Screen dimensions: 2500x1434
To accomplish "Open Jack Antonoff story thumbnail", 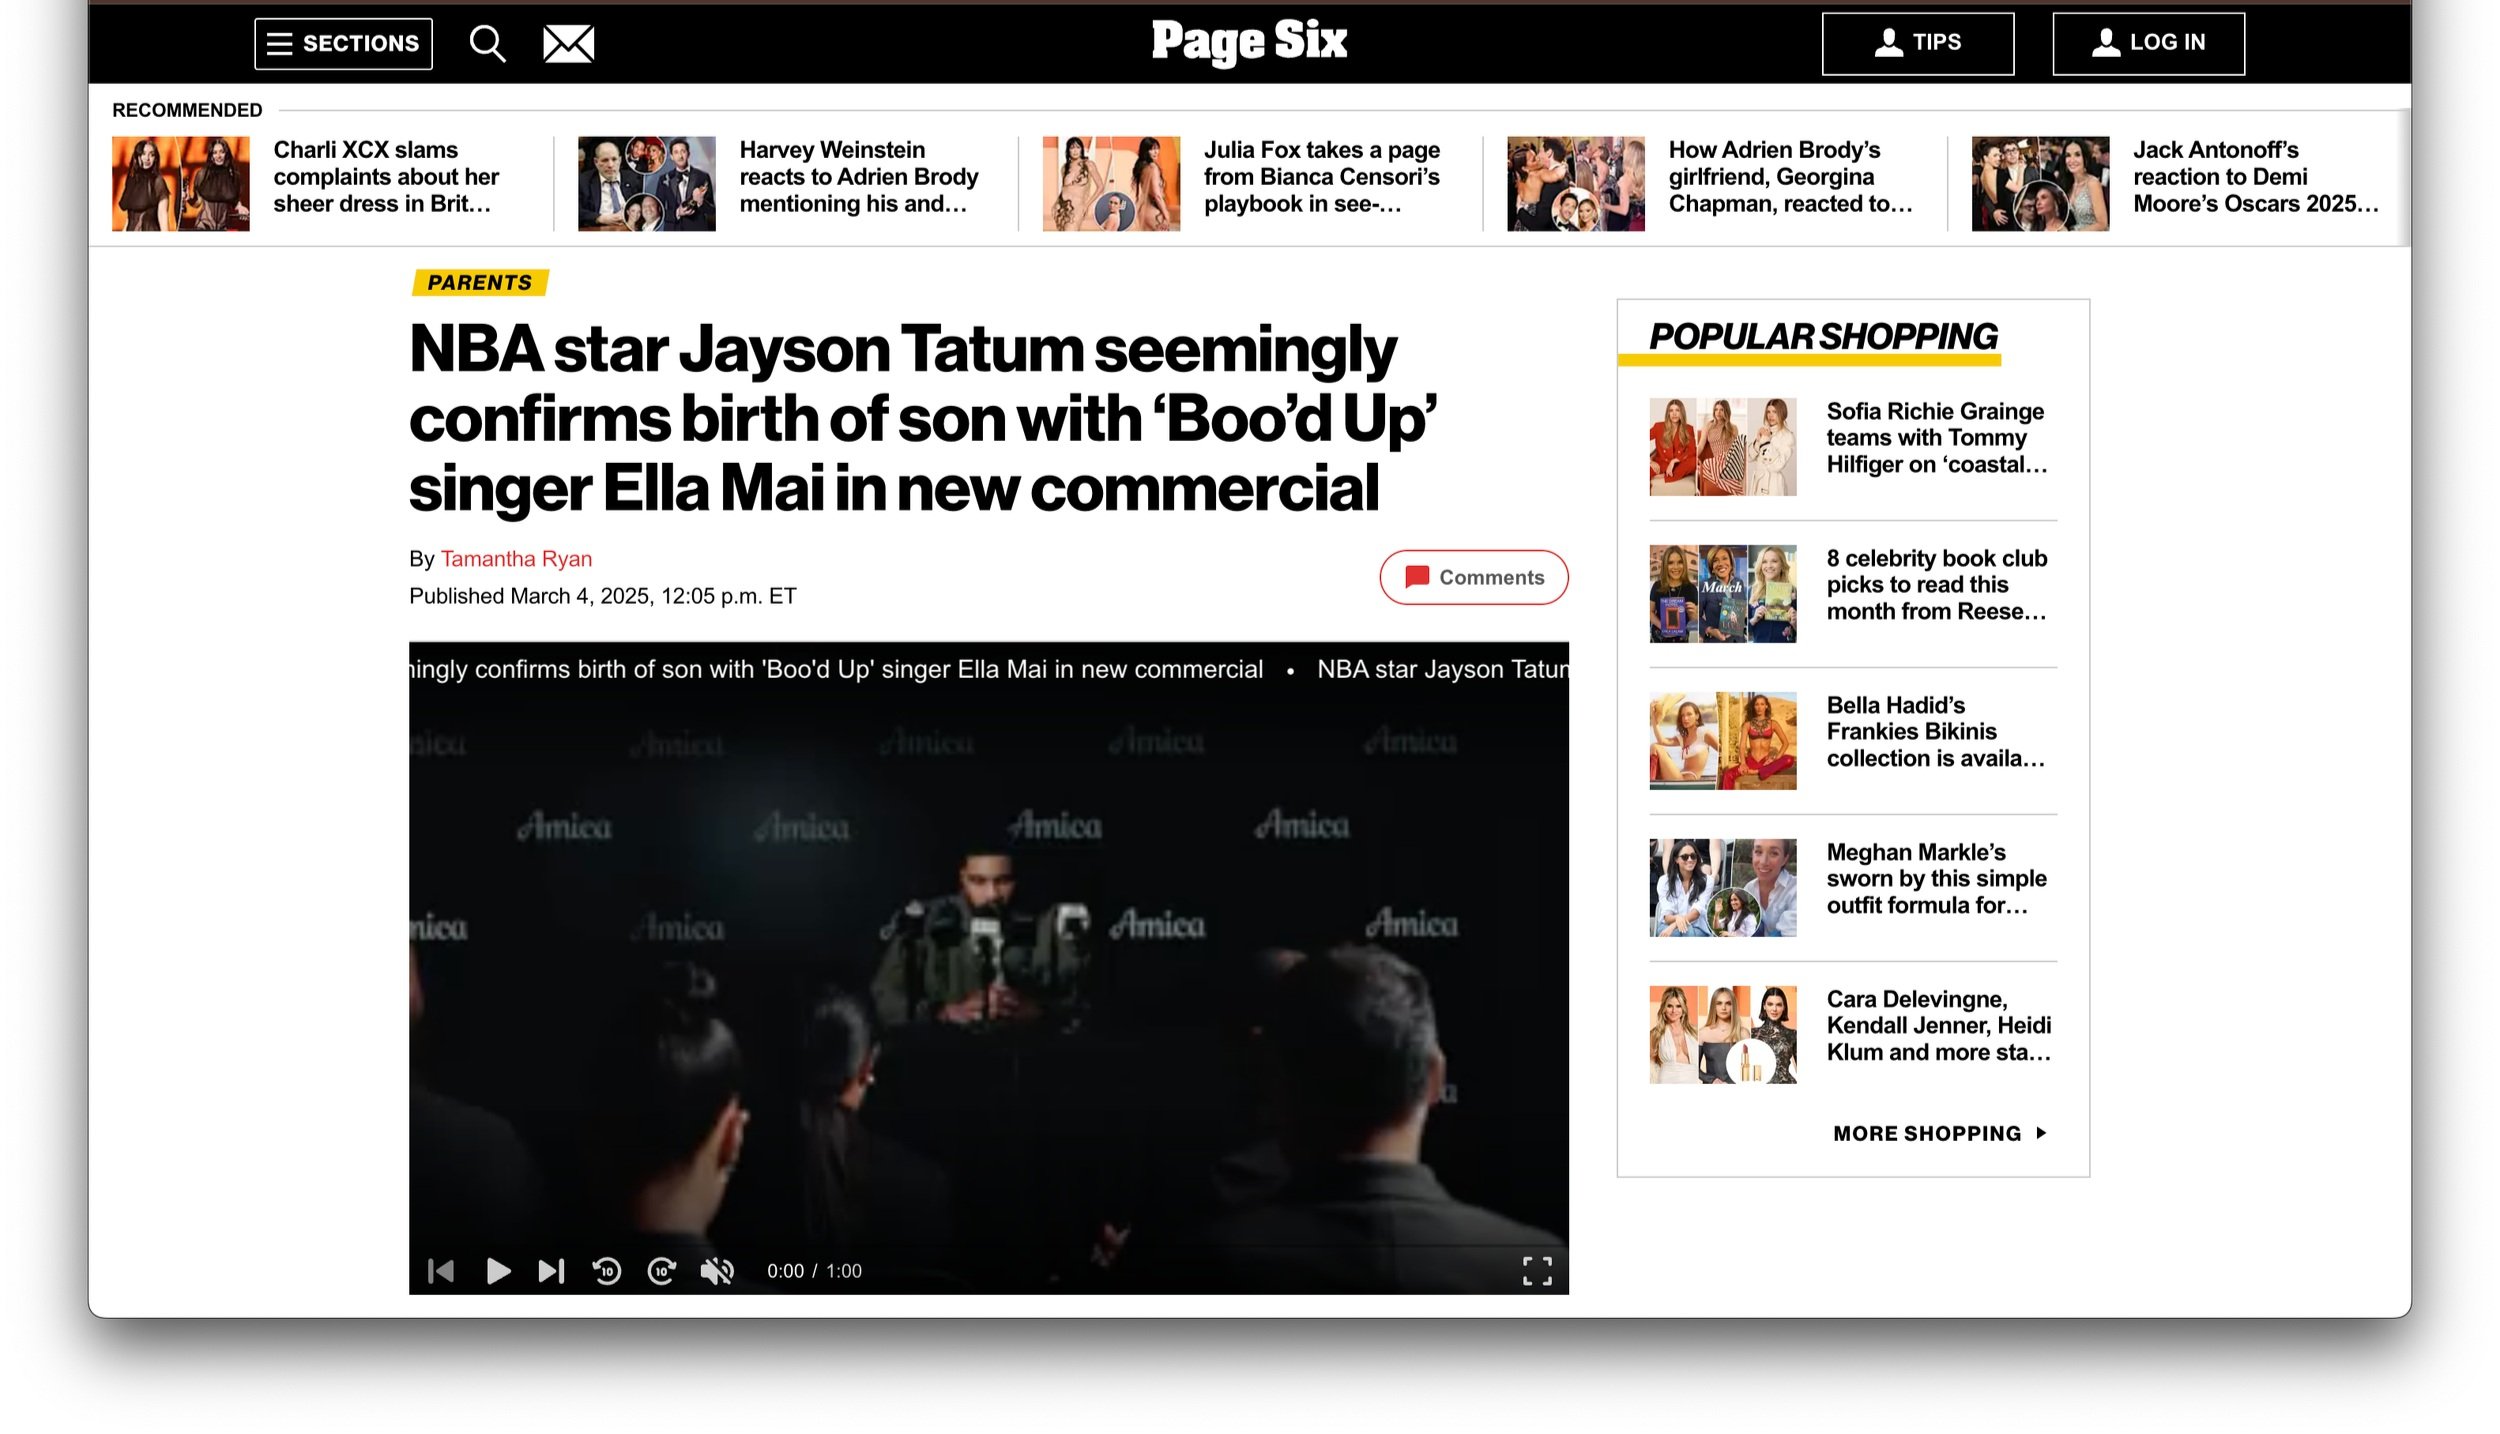I will tap(2040, 184).
